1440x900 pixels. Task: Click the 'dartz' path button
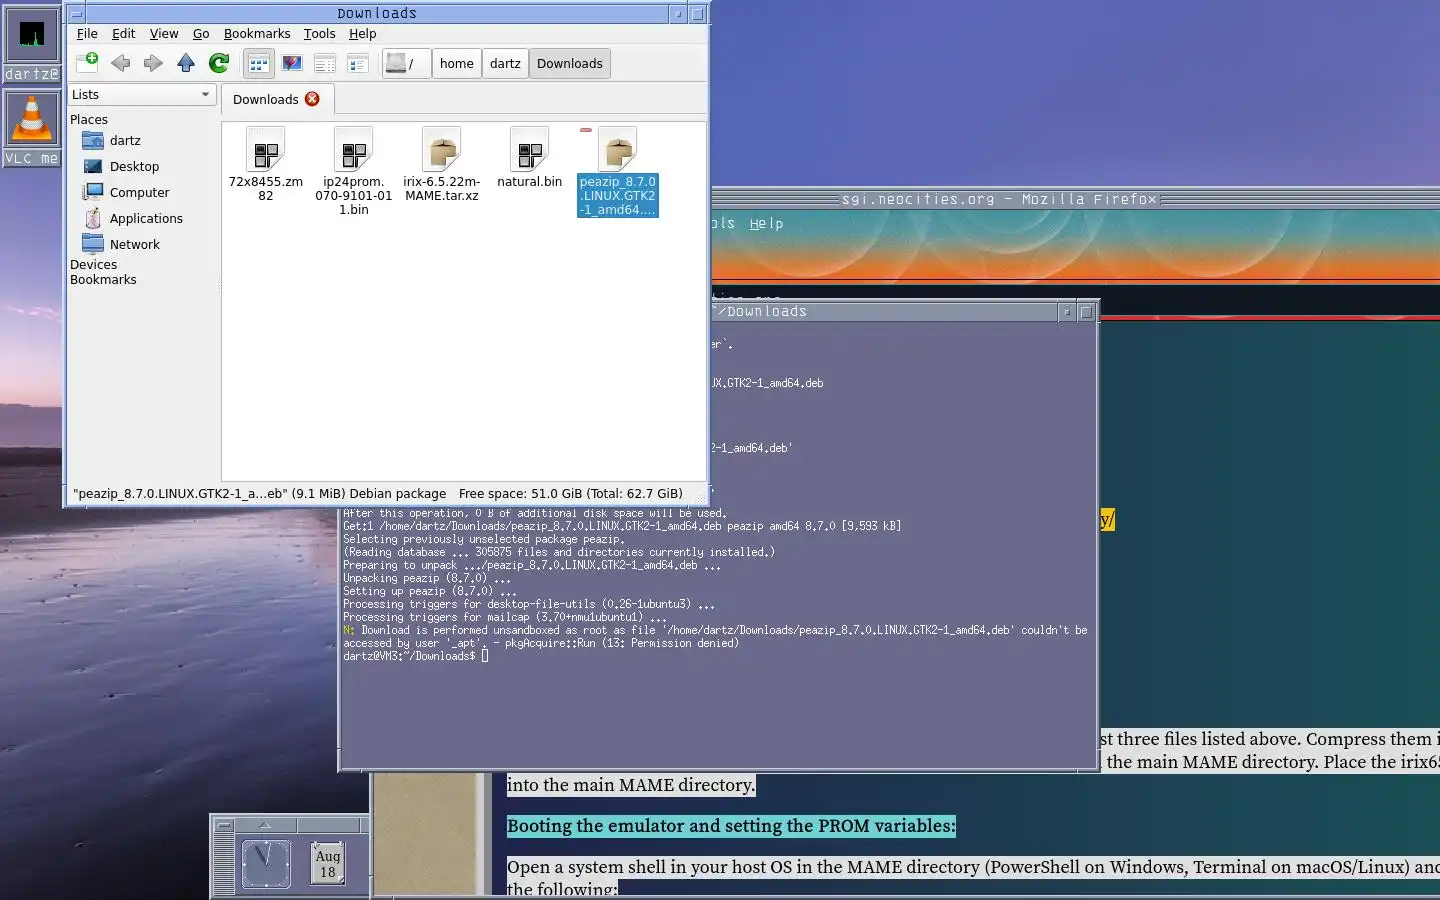[505, 64]
